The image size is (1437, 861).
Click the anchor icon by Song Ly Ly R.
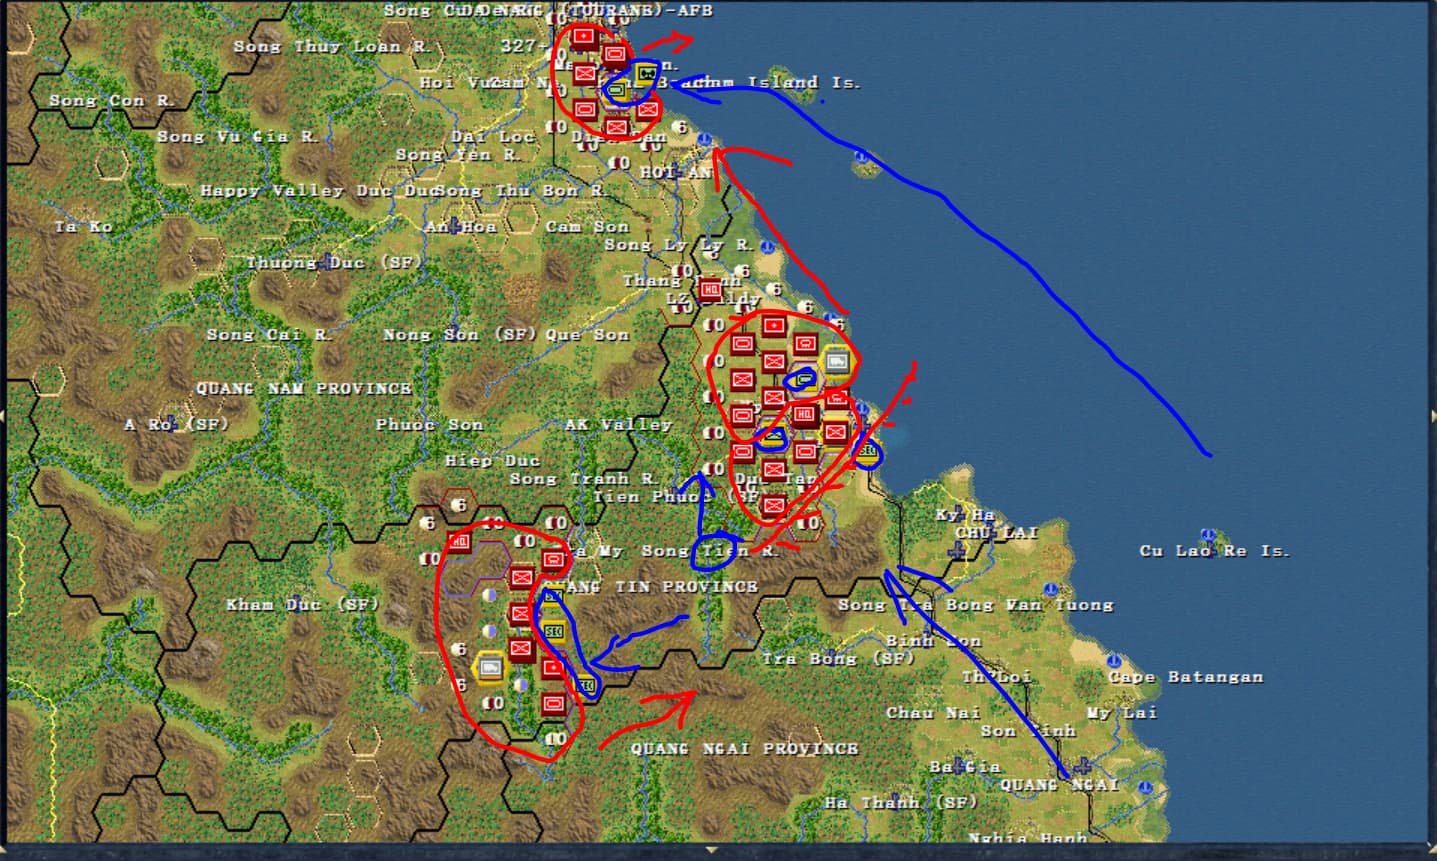click(767, 246)
